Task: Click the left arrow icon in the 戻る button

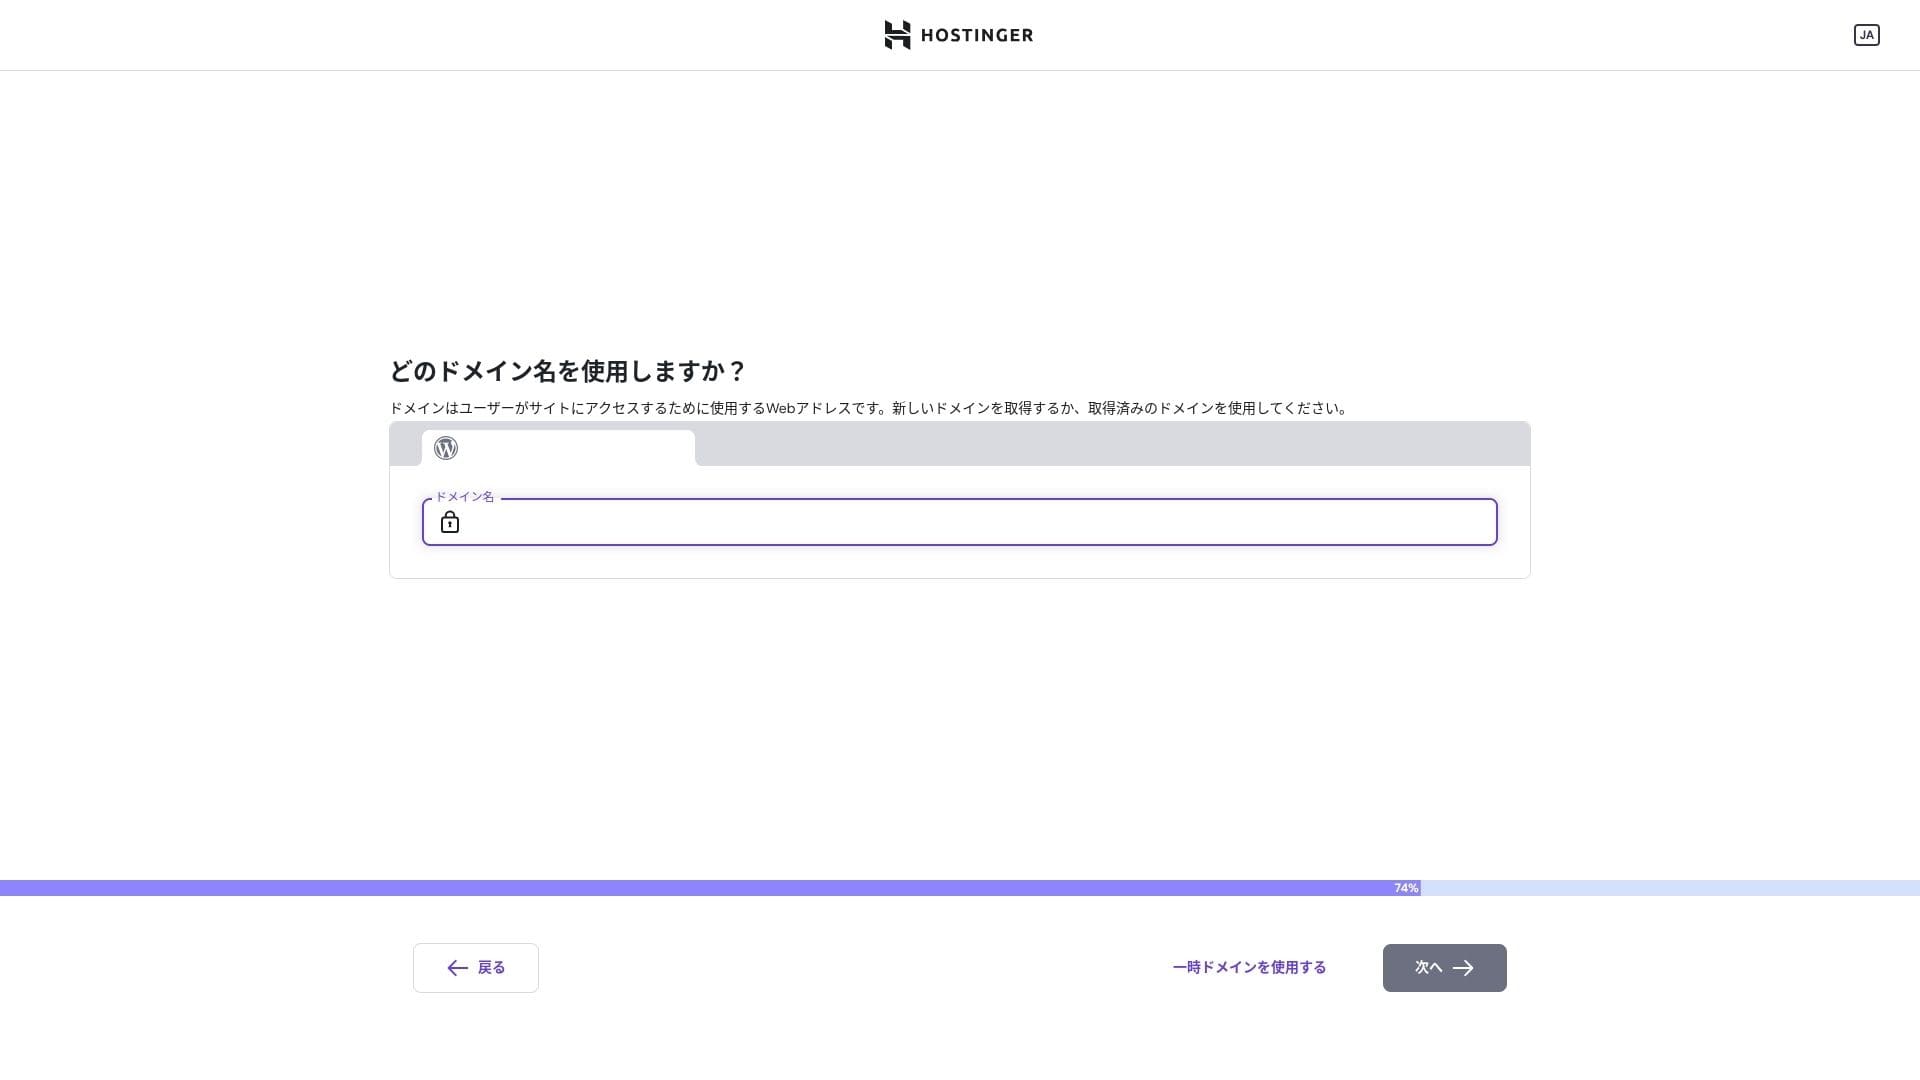Action: [x=457, y=968]
